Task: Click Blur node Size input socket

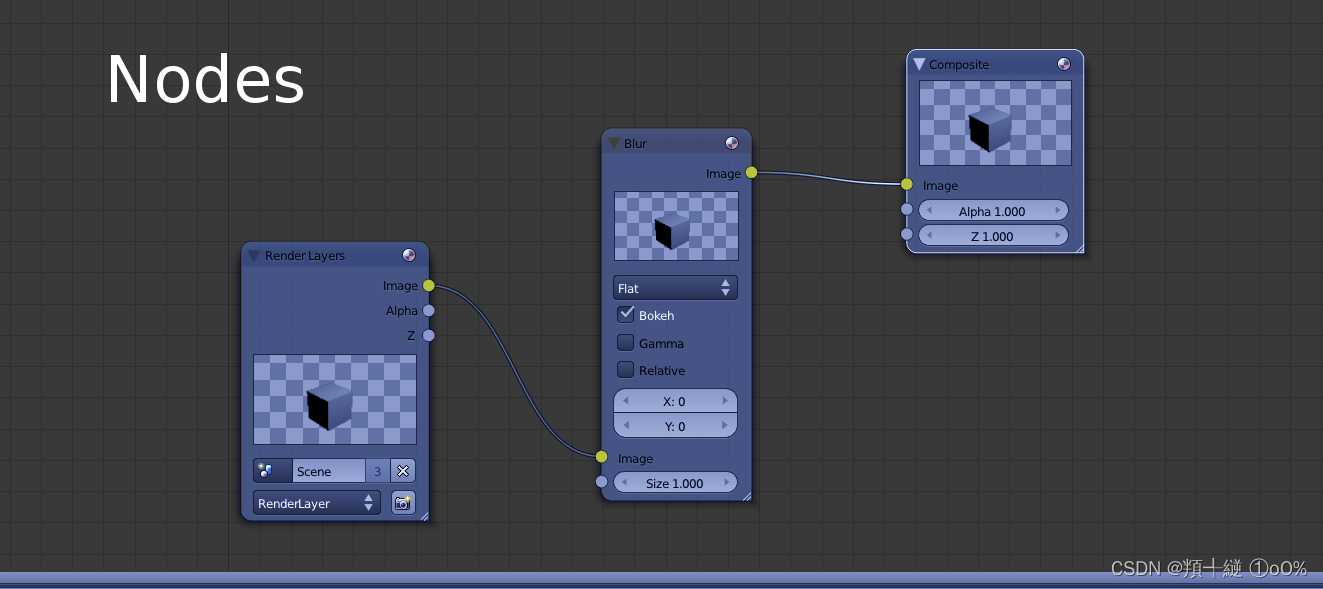Action: click(601, 482)
